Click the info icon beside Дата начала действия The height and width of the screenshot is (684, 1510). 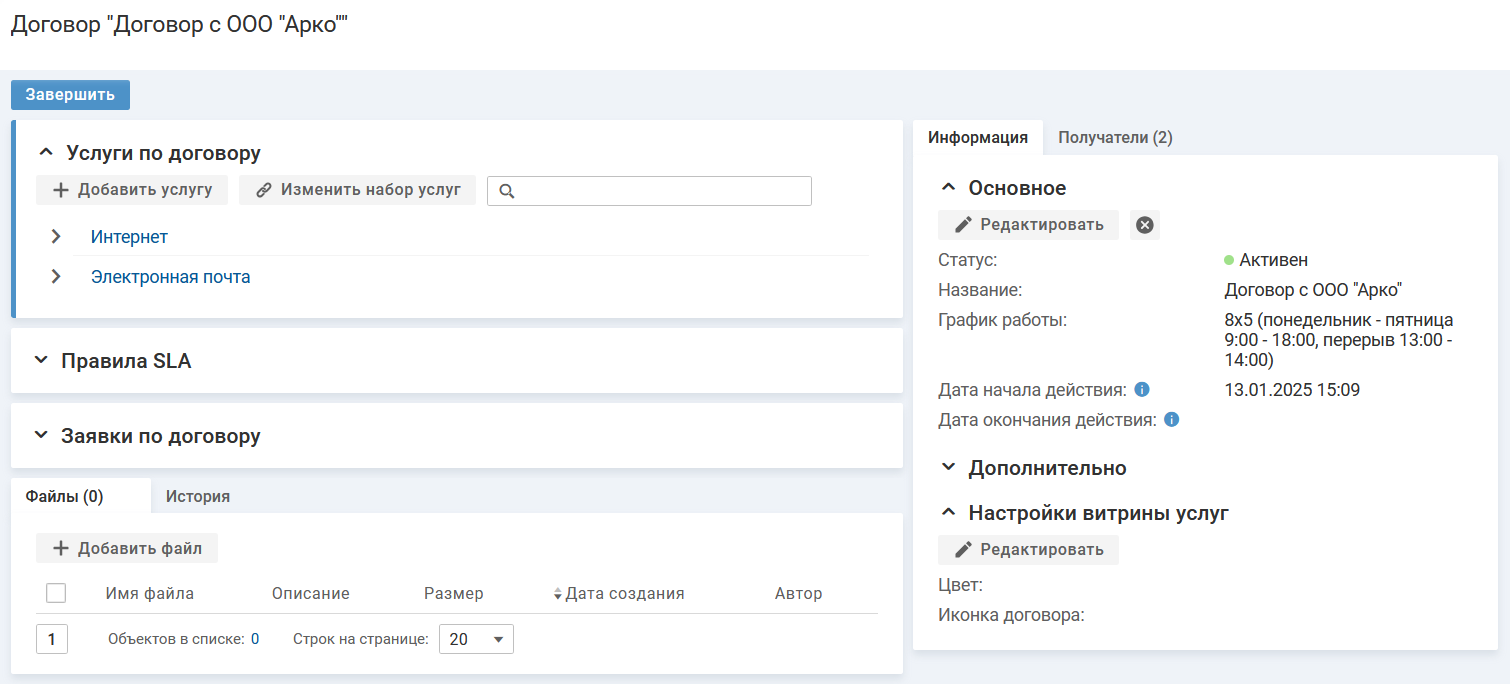tap(1142, 390)
